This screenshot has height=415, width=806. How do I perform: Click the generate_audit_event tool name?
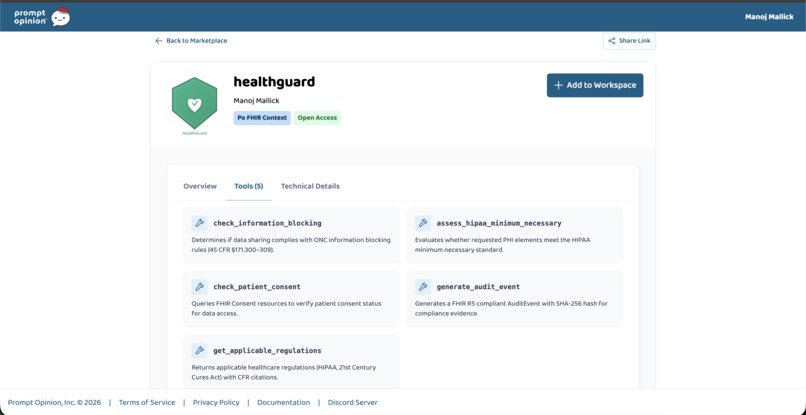[x=478, y=286]
